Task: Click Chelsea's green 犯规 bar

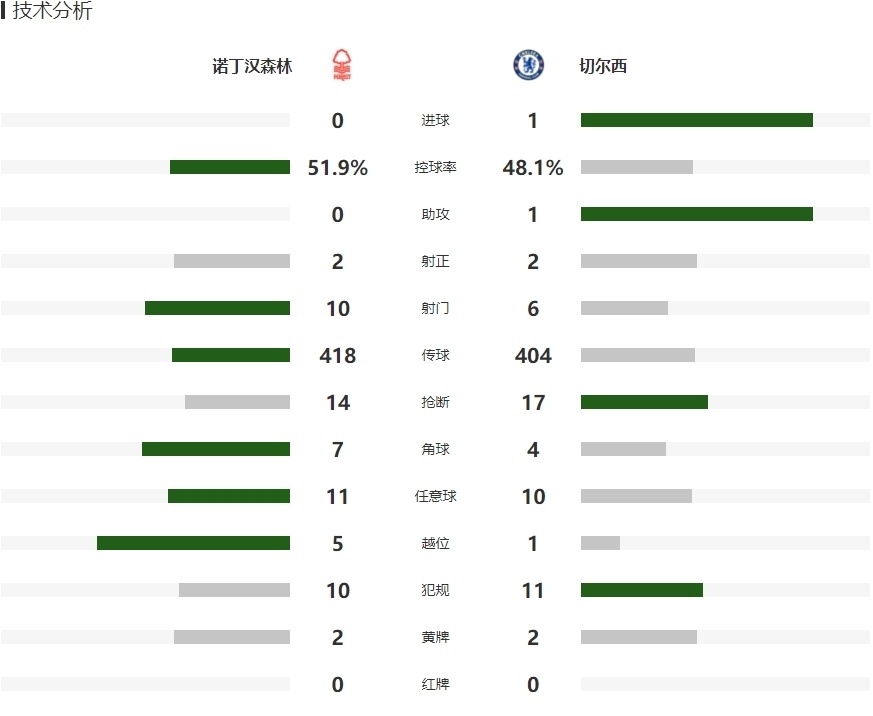Action: 641,590
